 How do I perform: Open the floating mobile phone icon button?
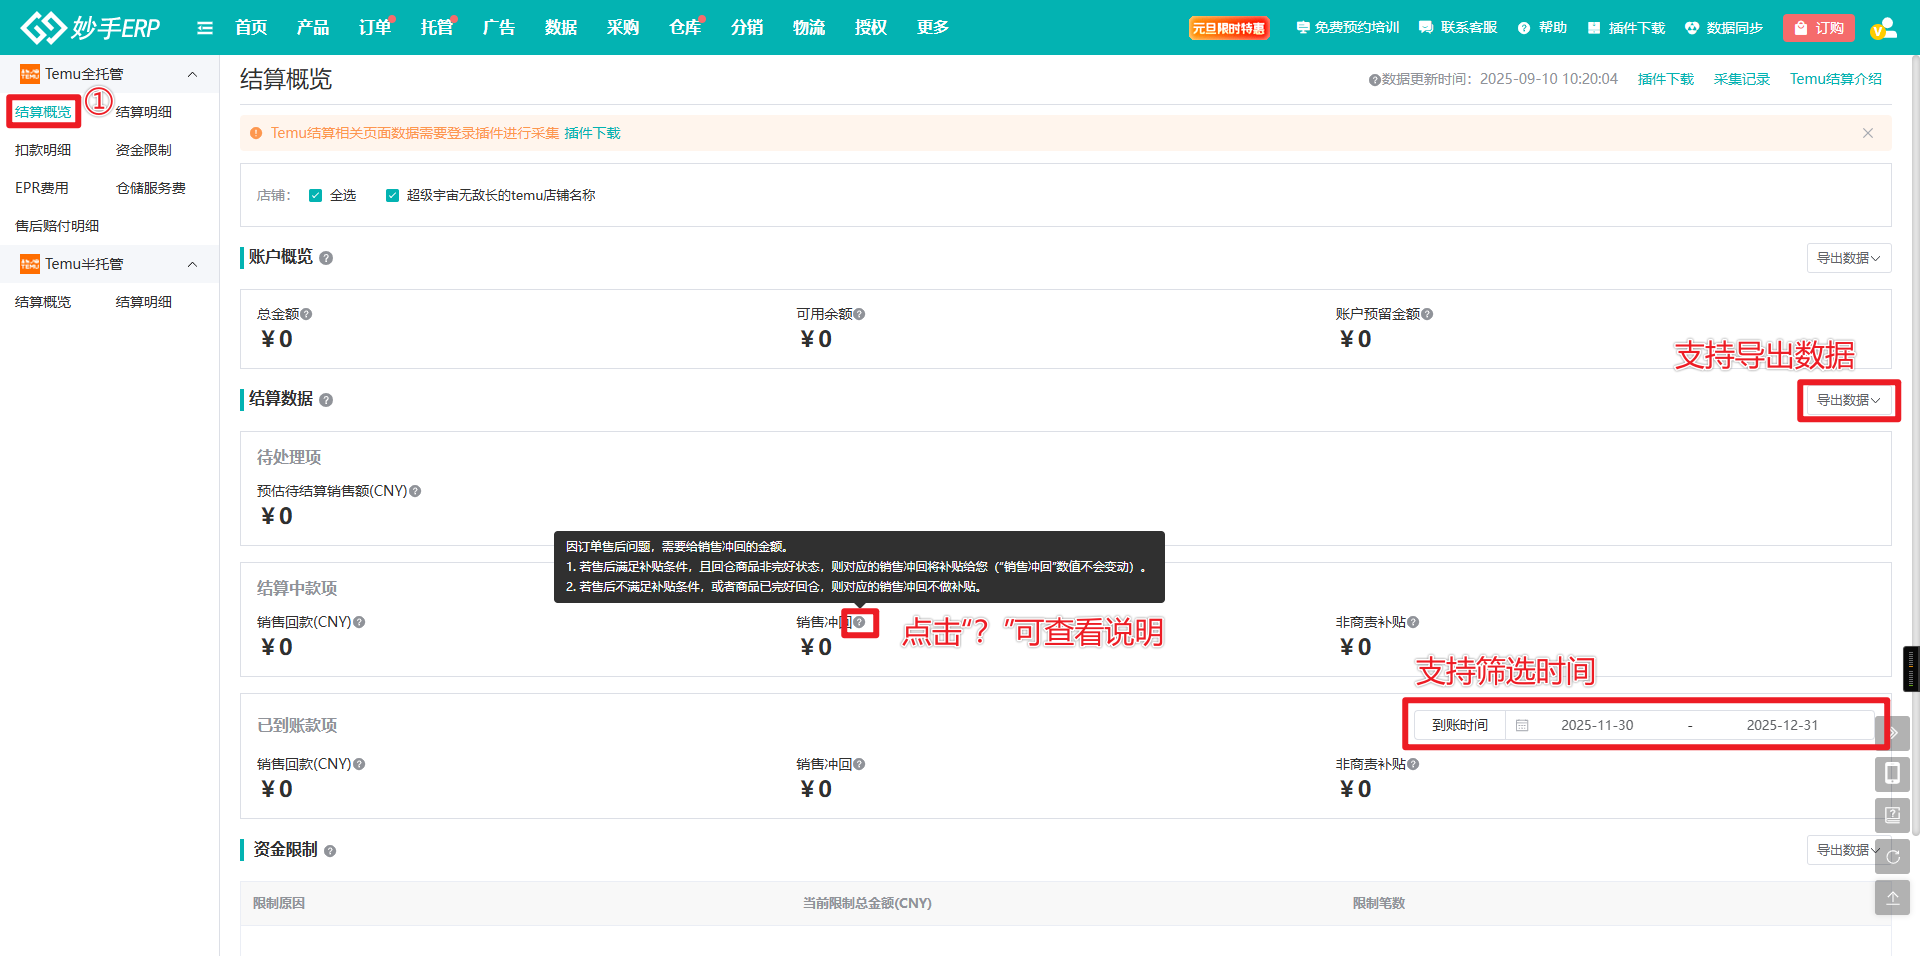tap(1892, 774)
